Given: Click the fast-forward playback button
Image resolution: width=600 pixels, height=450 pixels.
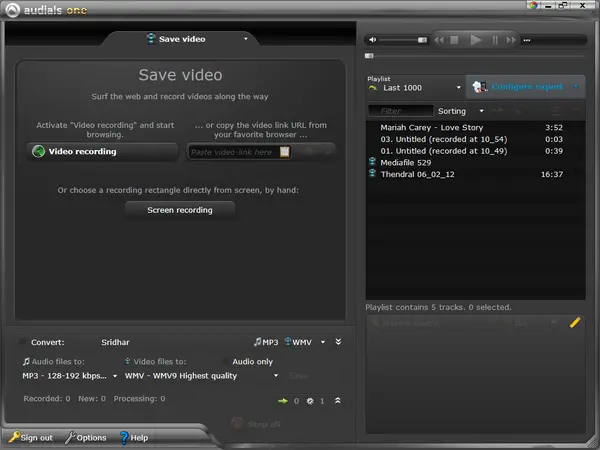Looking at the screenshot, I should click(x=511, y=40).
